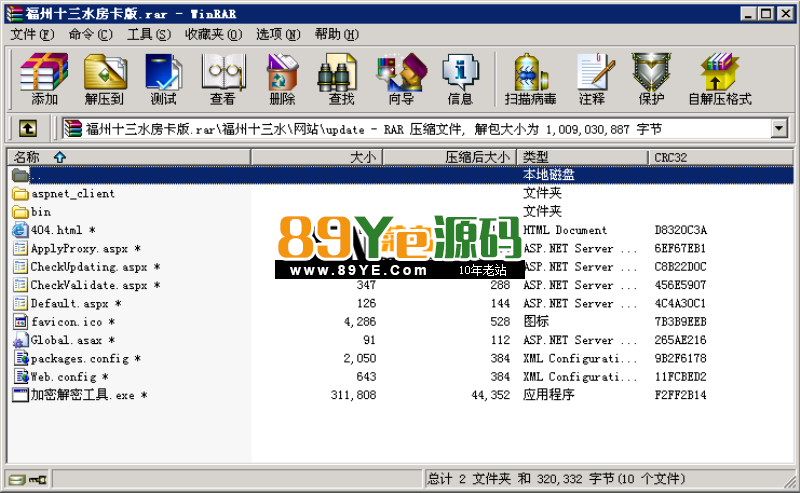The image size is (800, 493).
Task: Sort by 类型 column header
Action: pyautogui.click(x=582, y=157)
